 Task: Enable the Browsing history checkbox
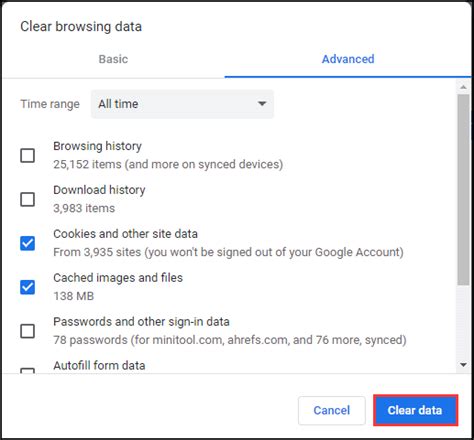click(27, 155)
